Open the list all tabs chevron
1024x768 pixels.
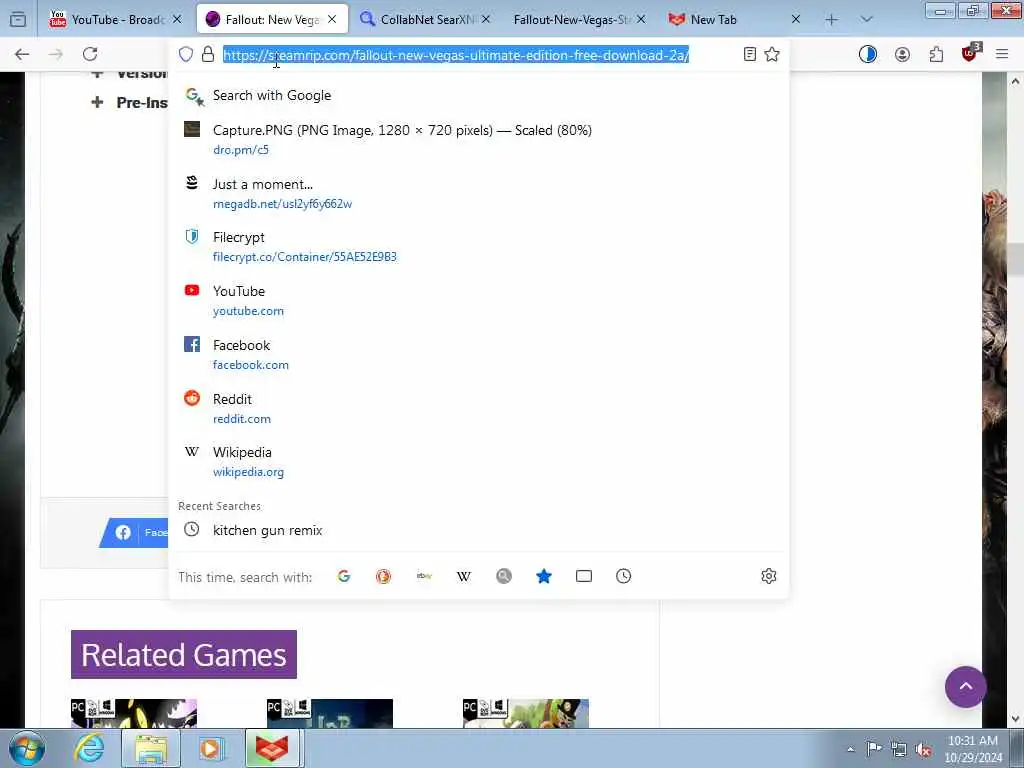tap(867, 20)
